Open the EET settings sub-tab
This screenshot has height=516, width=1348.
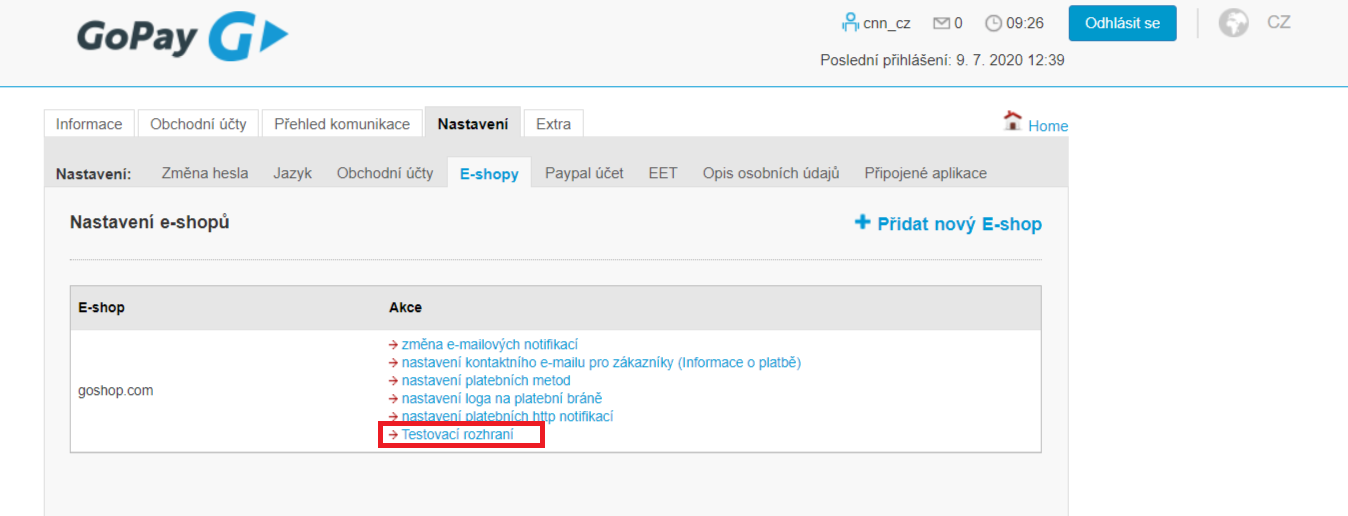click(x=662, y=173)
